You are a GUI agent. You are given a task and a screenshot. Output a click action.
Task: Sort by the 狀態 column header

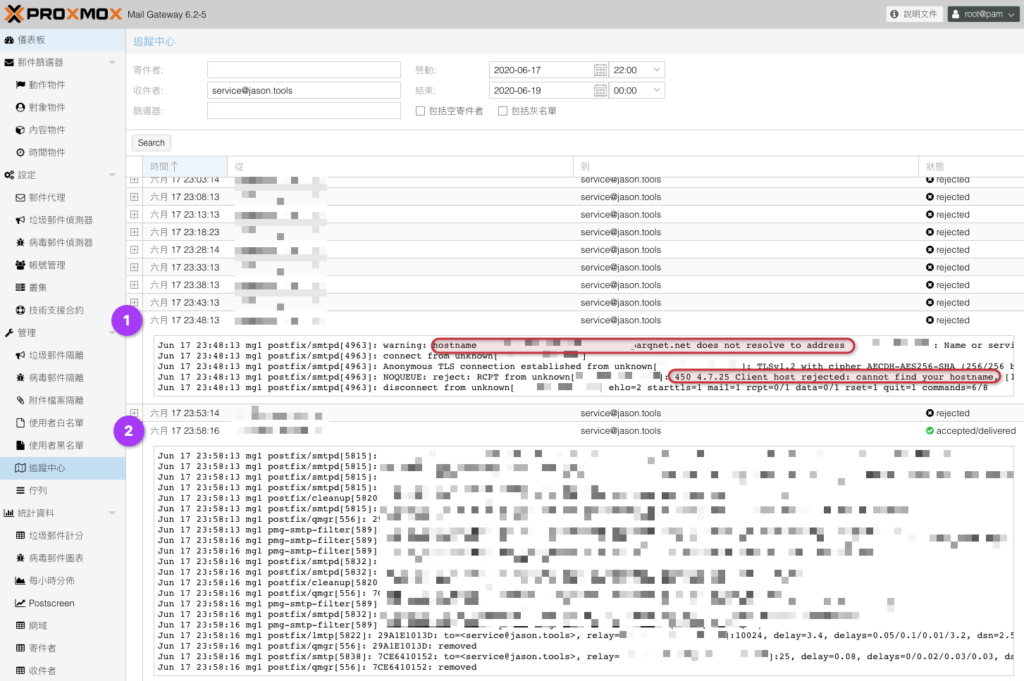click(970, 166)
